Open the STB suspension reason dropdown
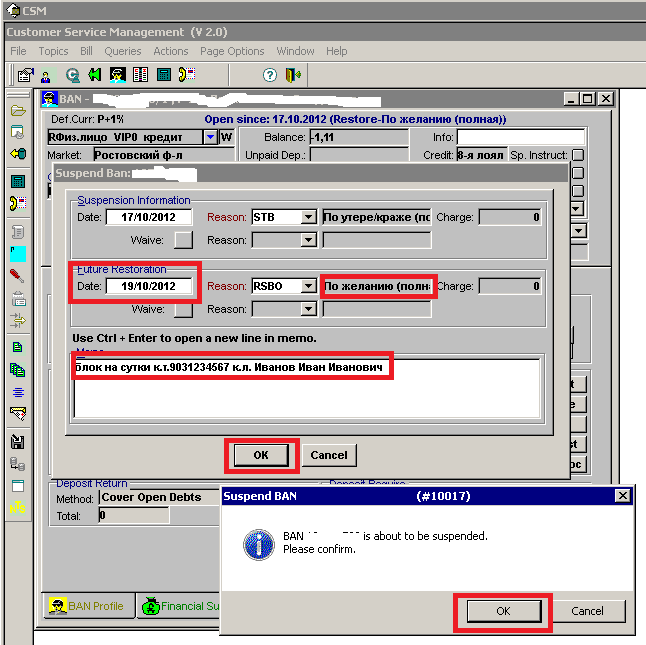 pyautogui.click(x=308, y=217)
